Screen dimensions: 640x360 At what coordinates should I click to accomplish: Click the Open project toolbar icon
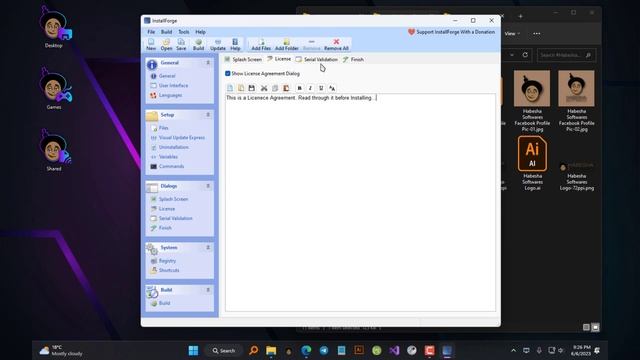pyautogui.click(x=166, y=44)
